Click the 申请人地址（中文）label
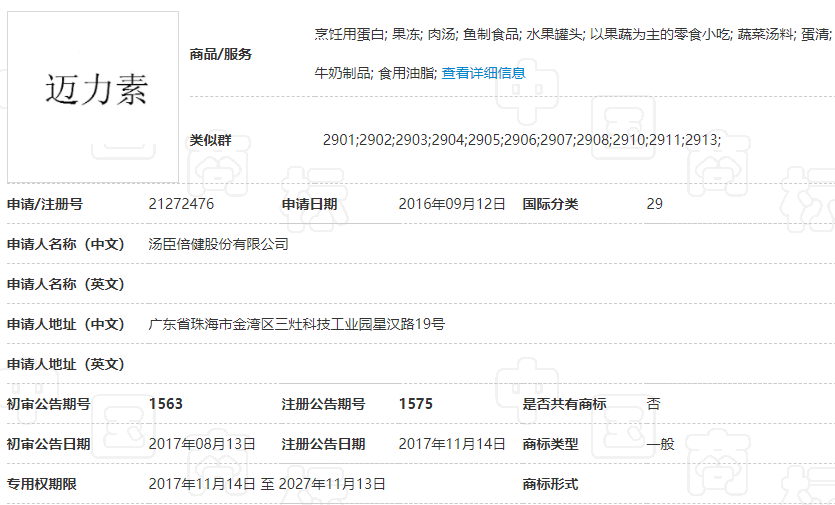This screenshot has height=505, width=835. tap(66, 324)
